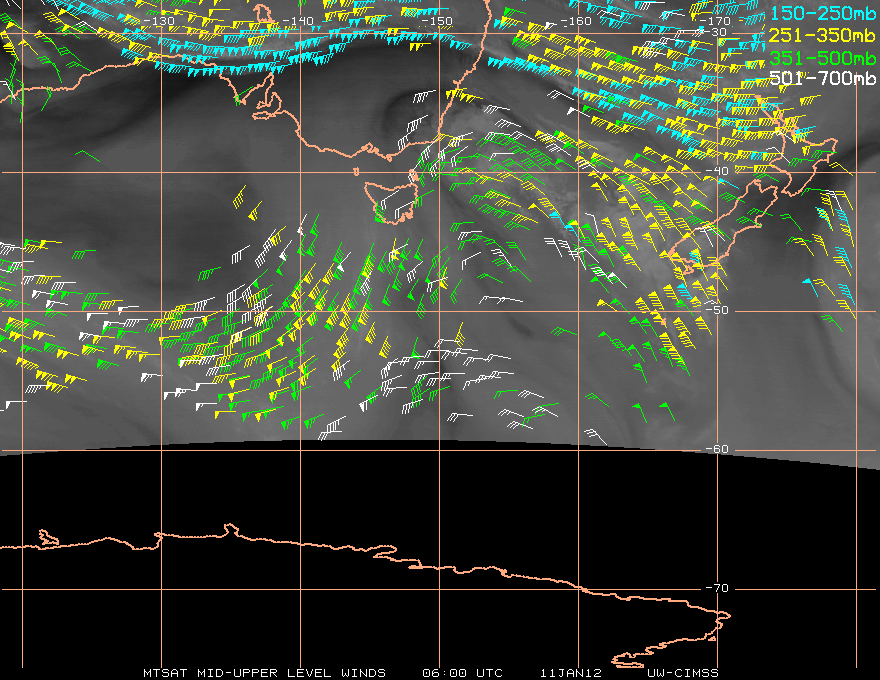Image resolution: width=880 pixels, height=680 pixels.
Task: Click the 06:00 UTC timestamp
Action: point(462,673)
